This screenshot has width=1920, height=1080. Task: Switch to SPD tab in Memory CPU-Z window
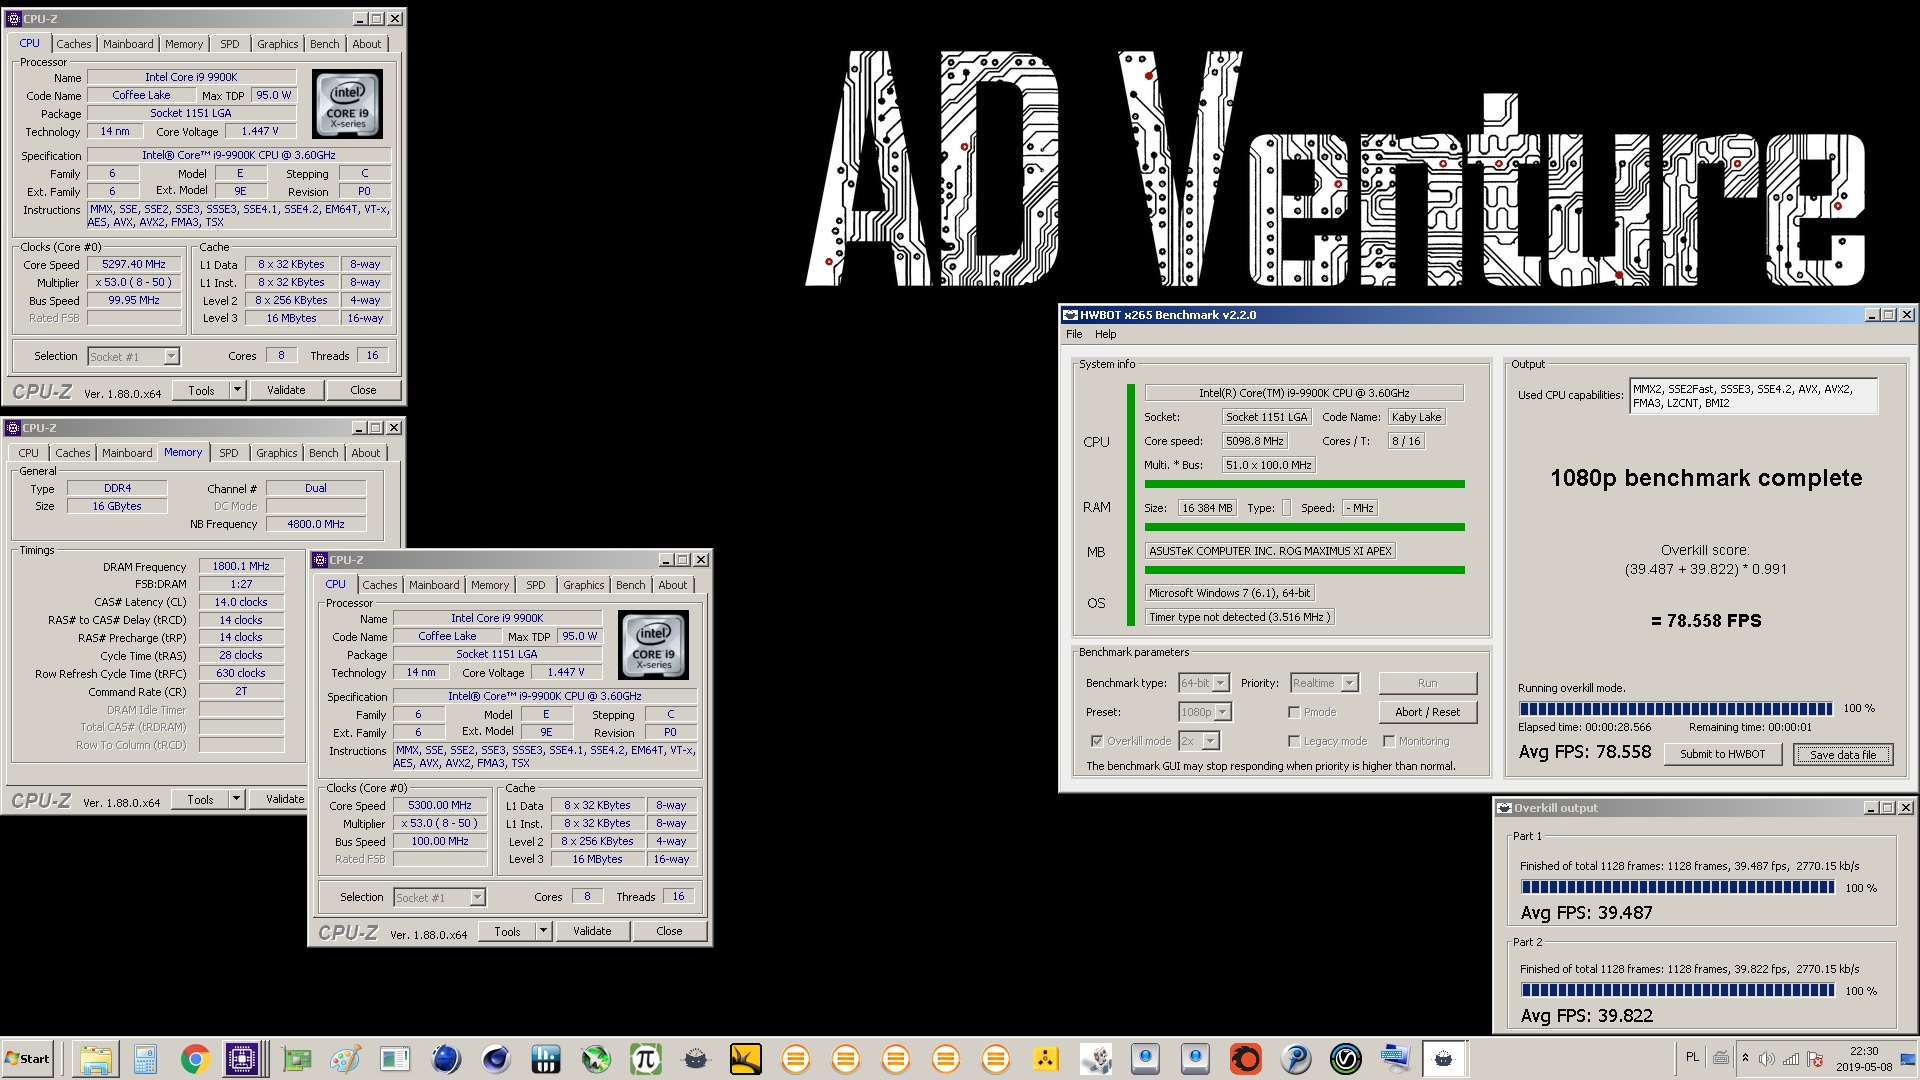pyautogui.click(x=229, y=453)
